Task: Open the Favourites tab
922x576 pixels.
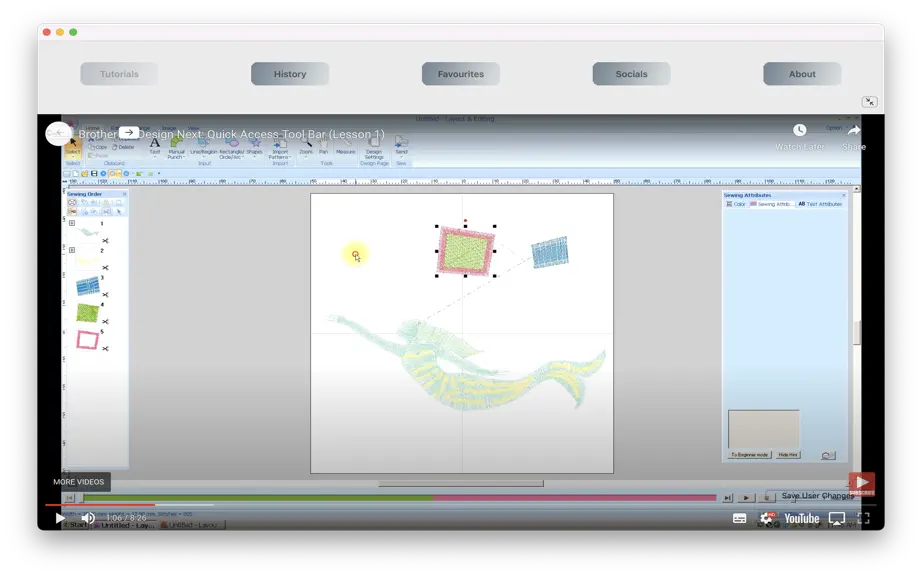Action: pyautogui.click(x=460, y=74)
